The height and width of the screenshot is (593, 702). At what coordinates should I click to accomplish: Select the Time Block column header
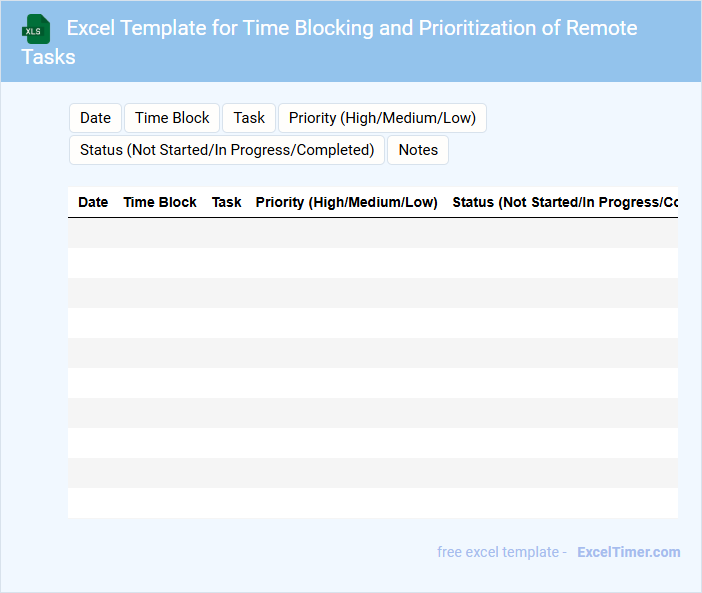pos(160,202)
